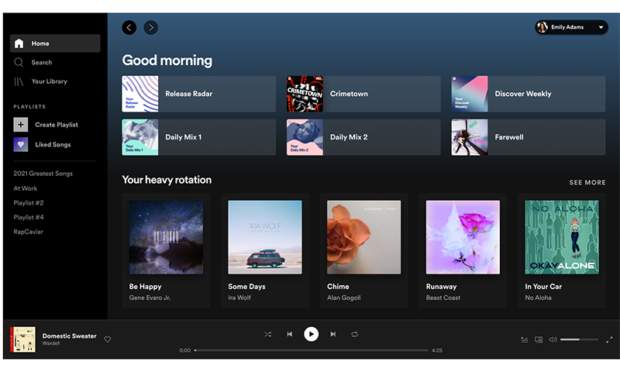Click artist name No Aloha
Screen dimensions: 620x372
coord(538,298)
